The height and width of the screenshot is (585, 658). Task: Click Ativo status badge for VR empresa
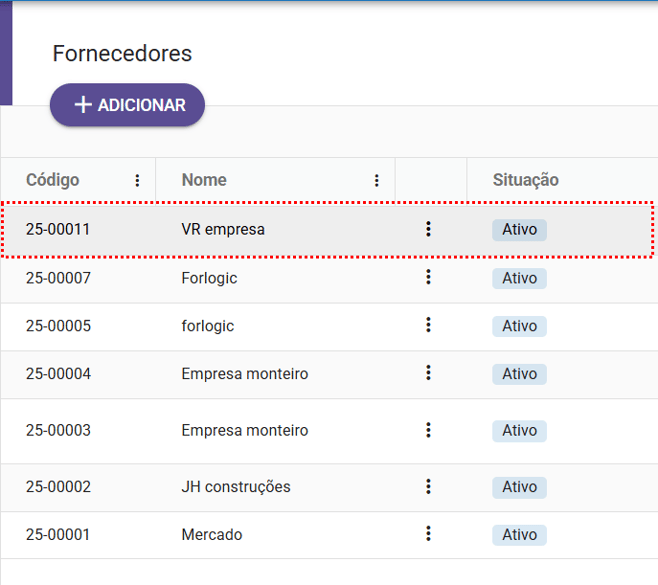[x=519, y=229]
